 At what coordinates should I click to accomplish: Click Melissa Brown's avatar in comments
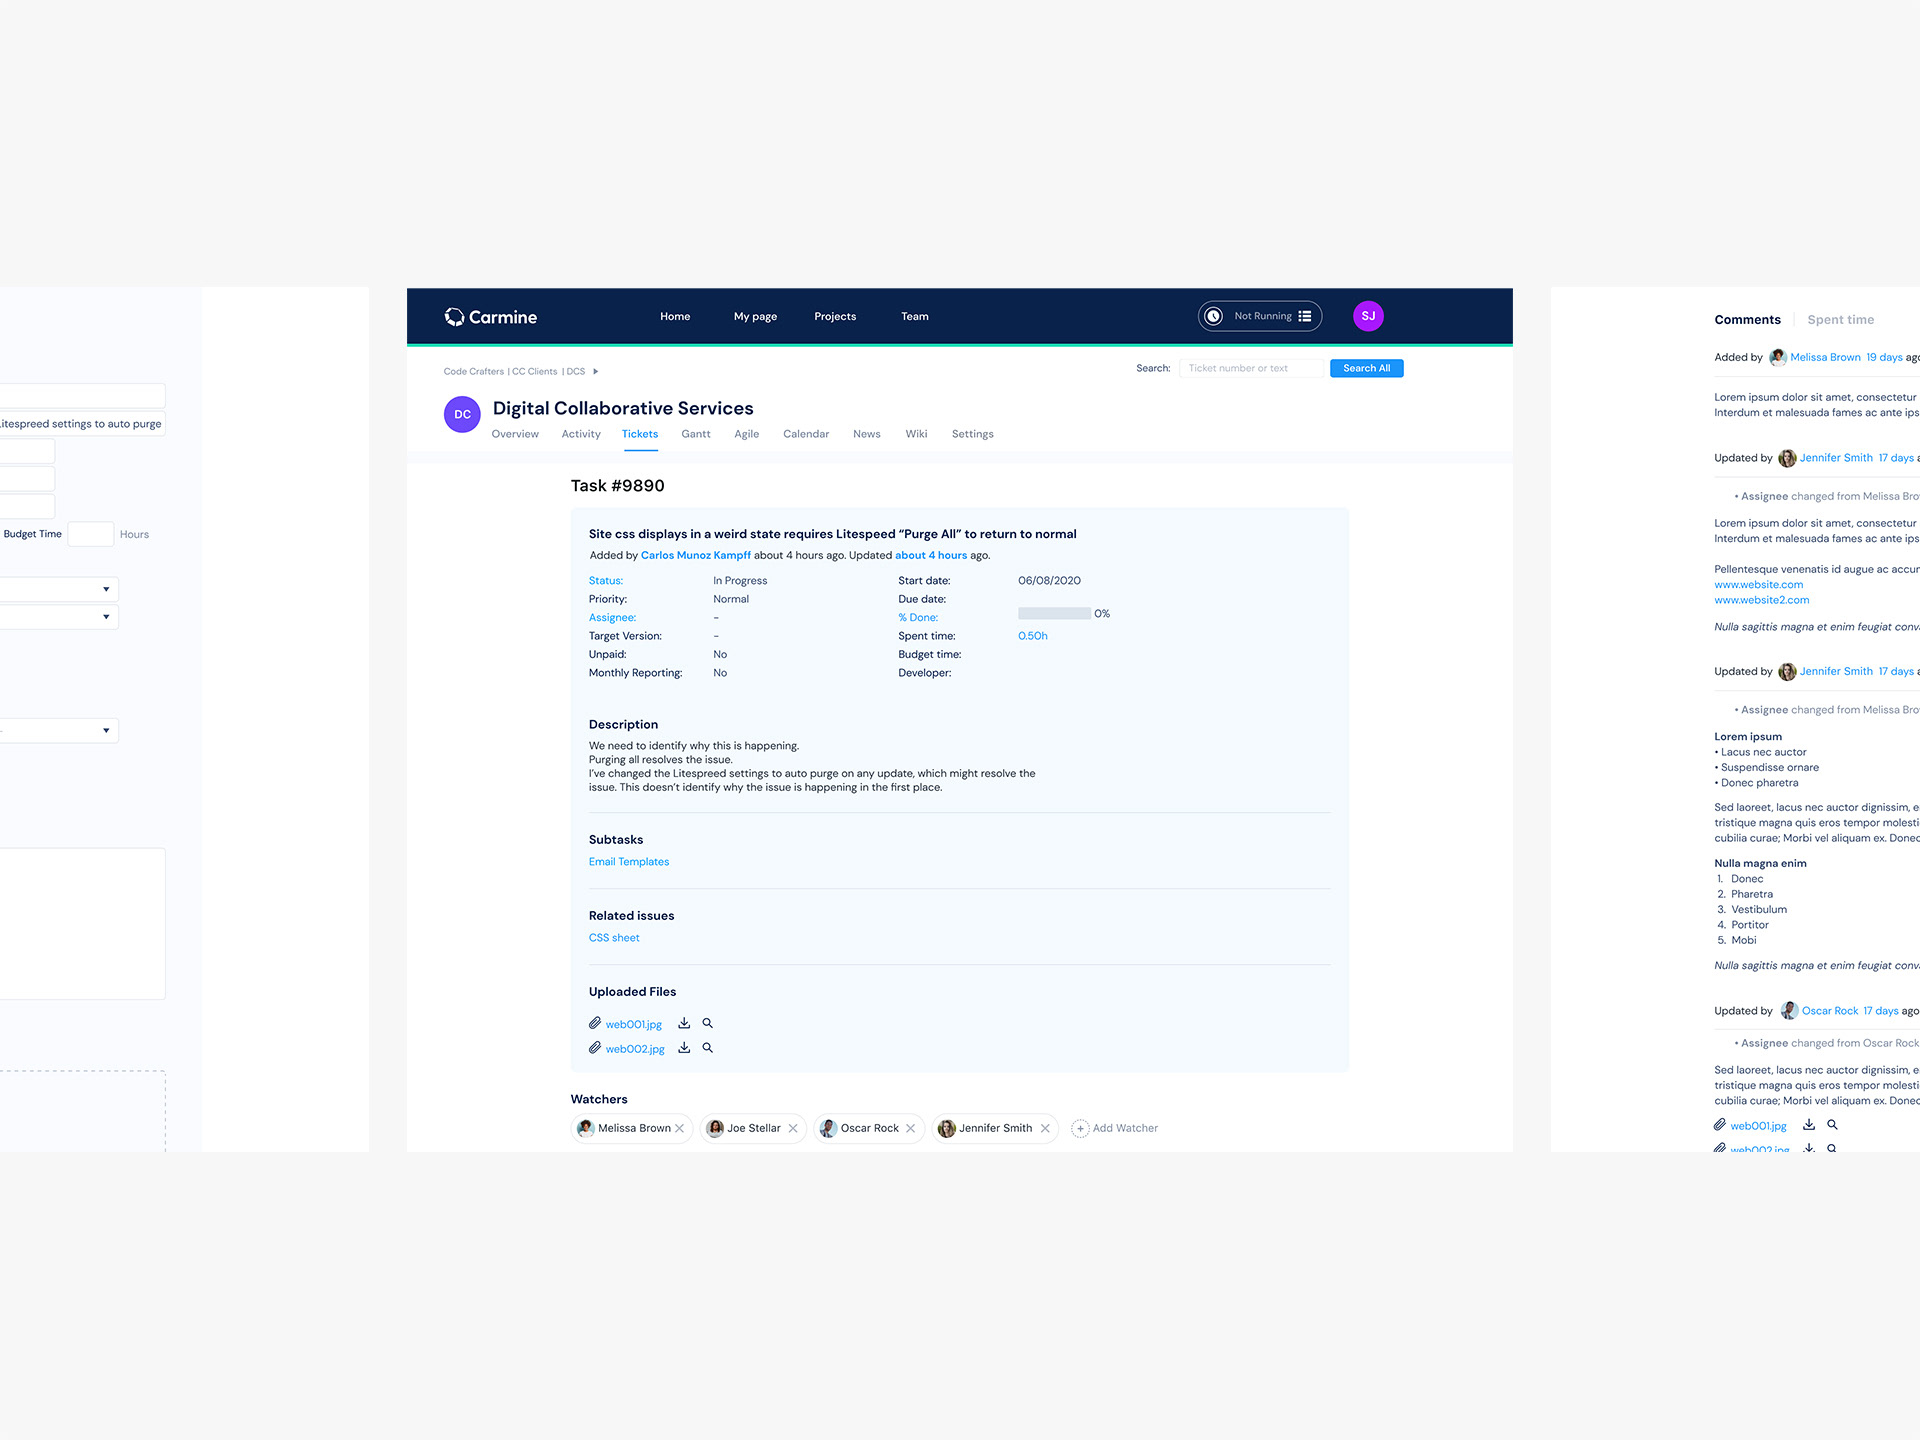[1777, 357]
